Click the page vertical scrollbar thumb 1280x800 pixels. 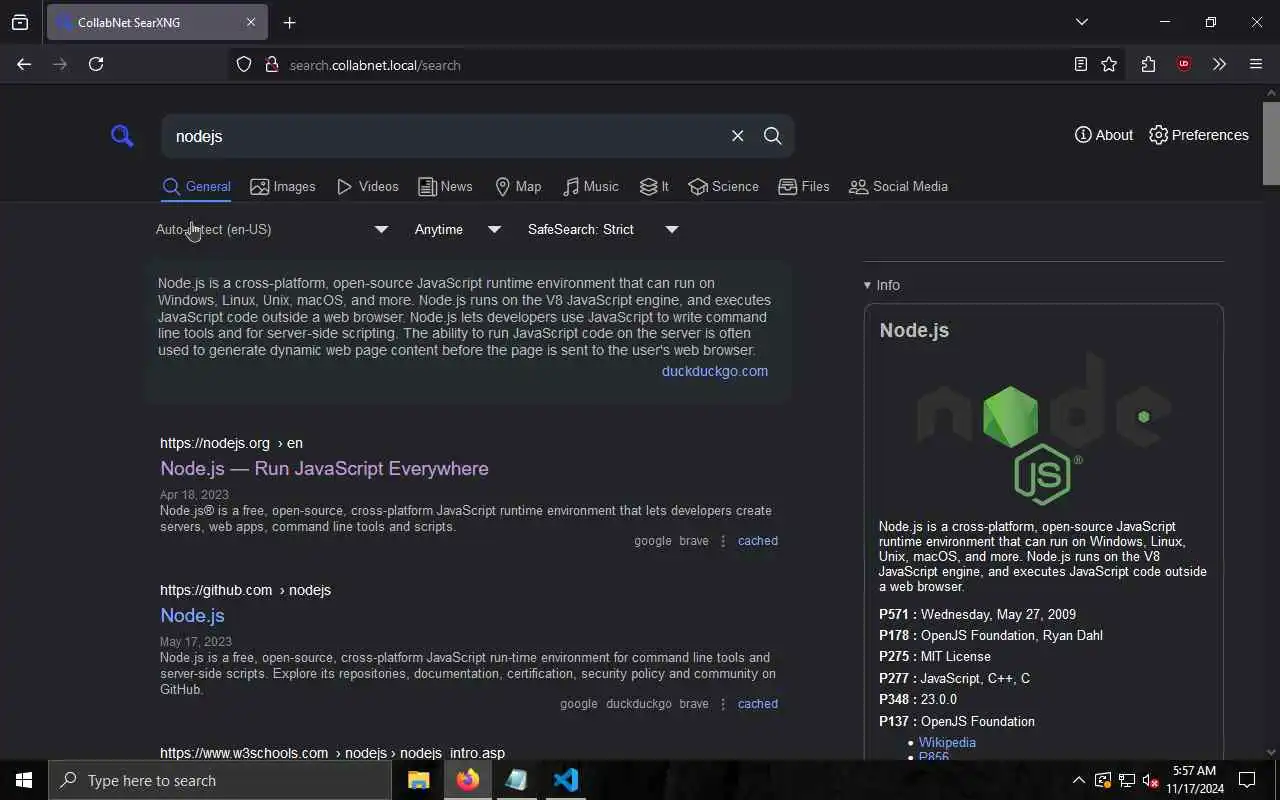(x=1271, y=143)
